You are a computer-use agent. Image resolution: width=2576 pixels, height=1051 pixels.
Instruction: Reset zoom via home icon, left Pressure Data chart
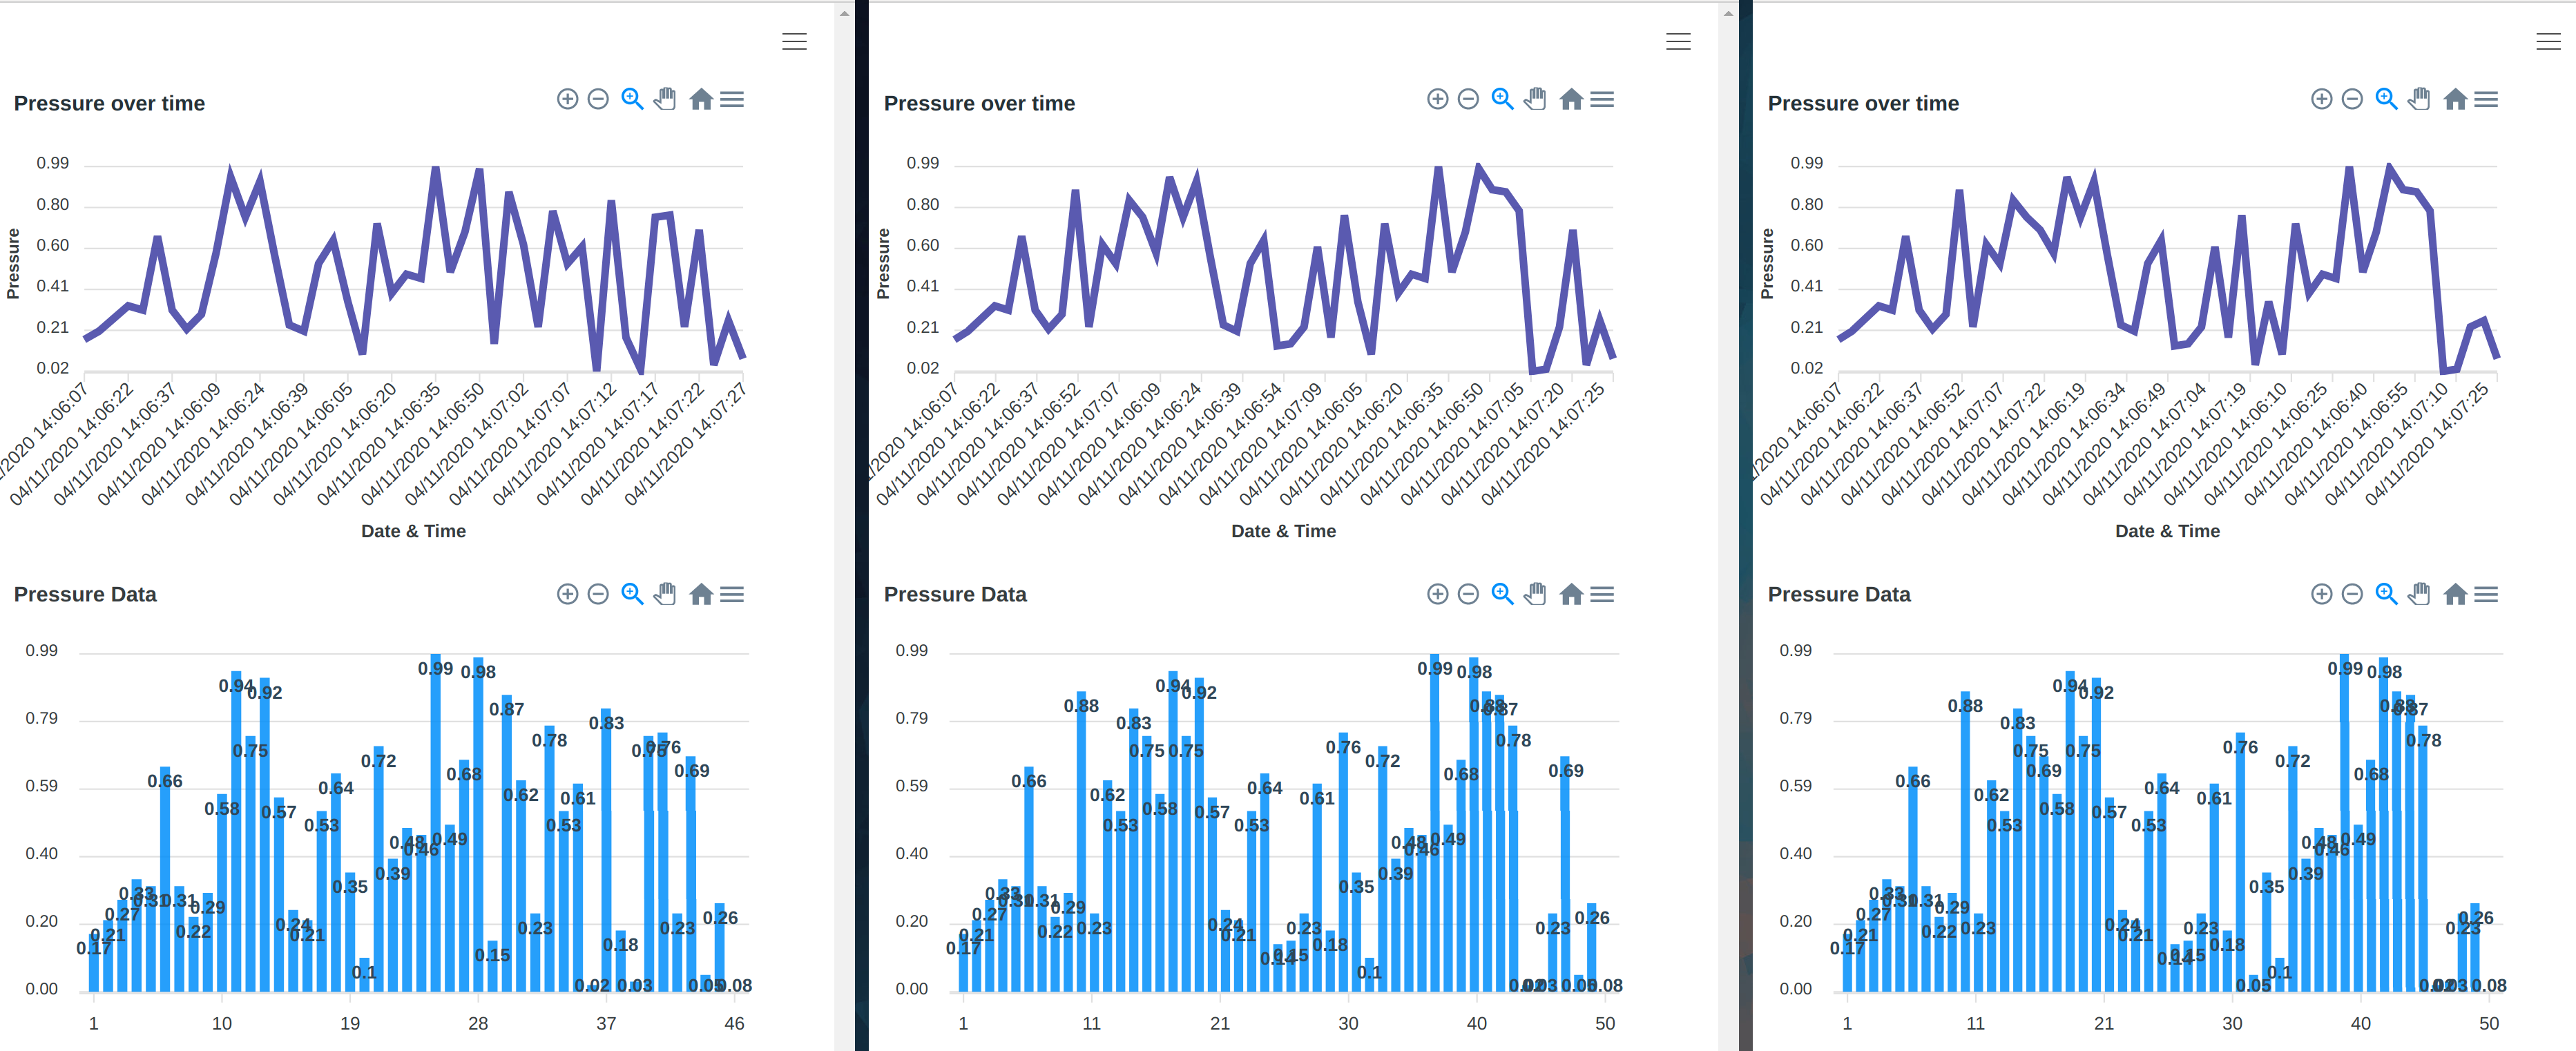tap(701, 594)
